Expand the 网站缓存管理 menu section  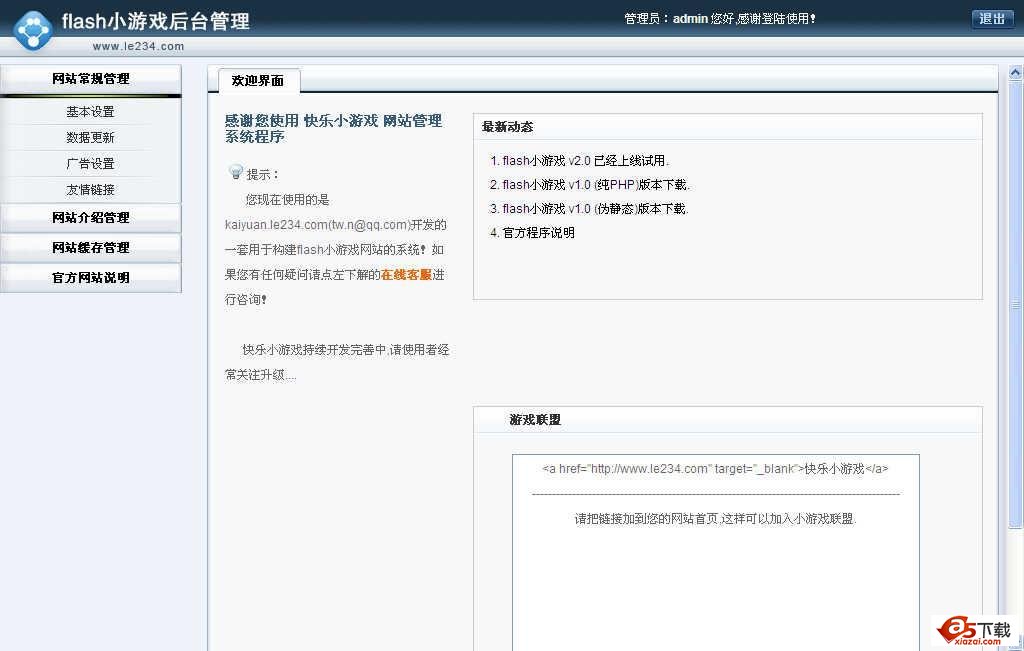[x=91, y=248]
